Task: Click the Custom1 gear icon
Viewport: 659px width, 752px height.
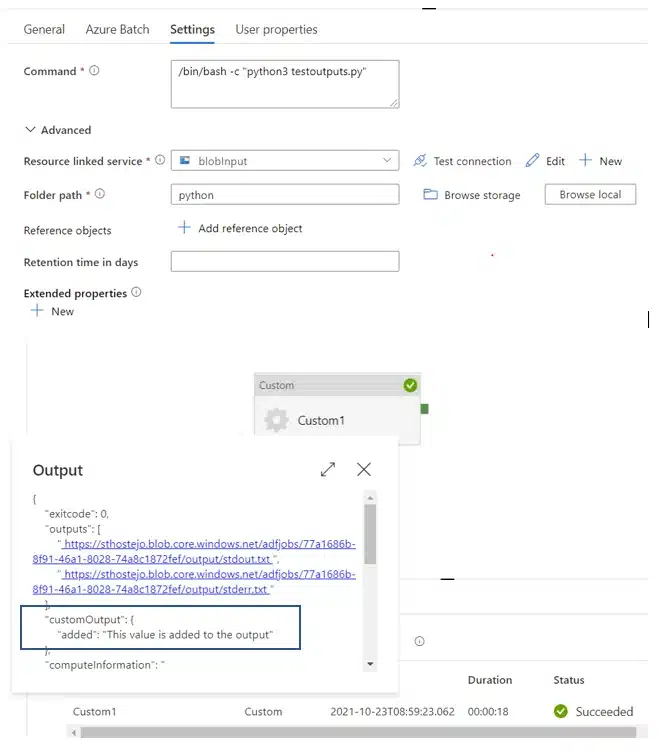Action: coord(276,420)
